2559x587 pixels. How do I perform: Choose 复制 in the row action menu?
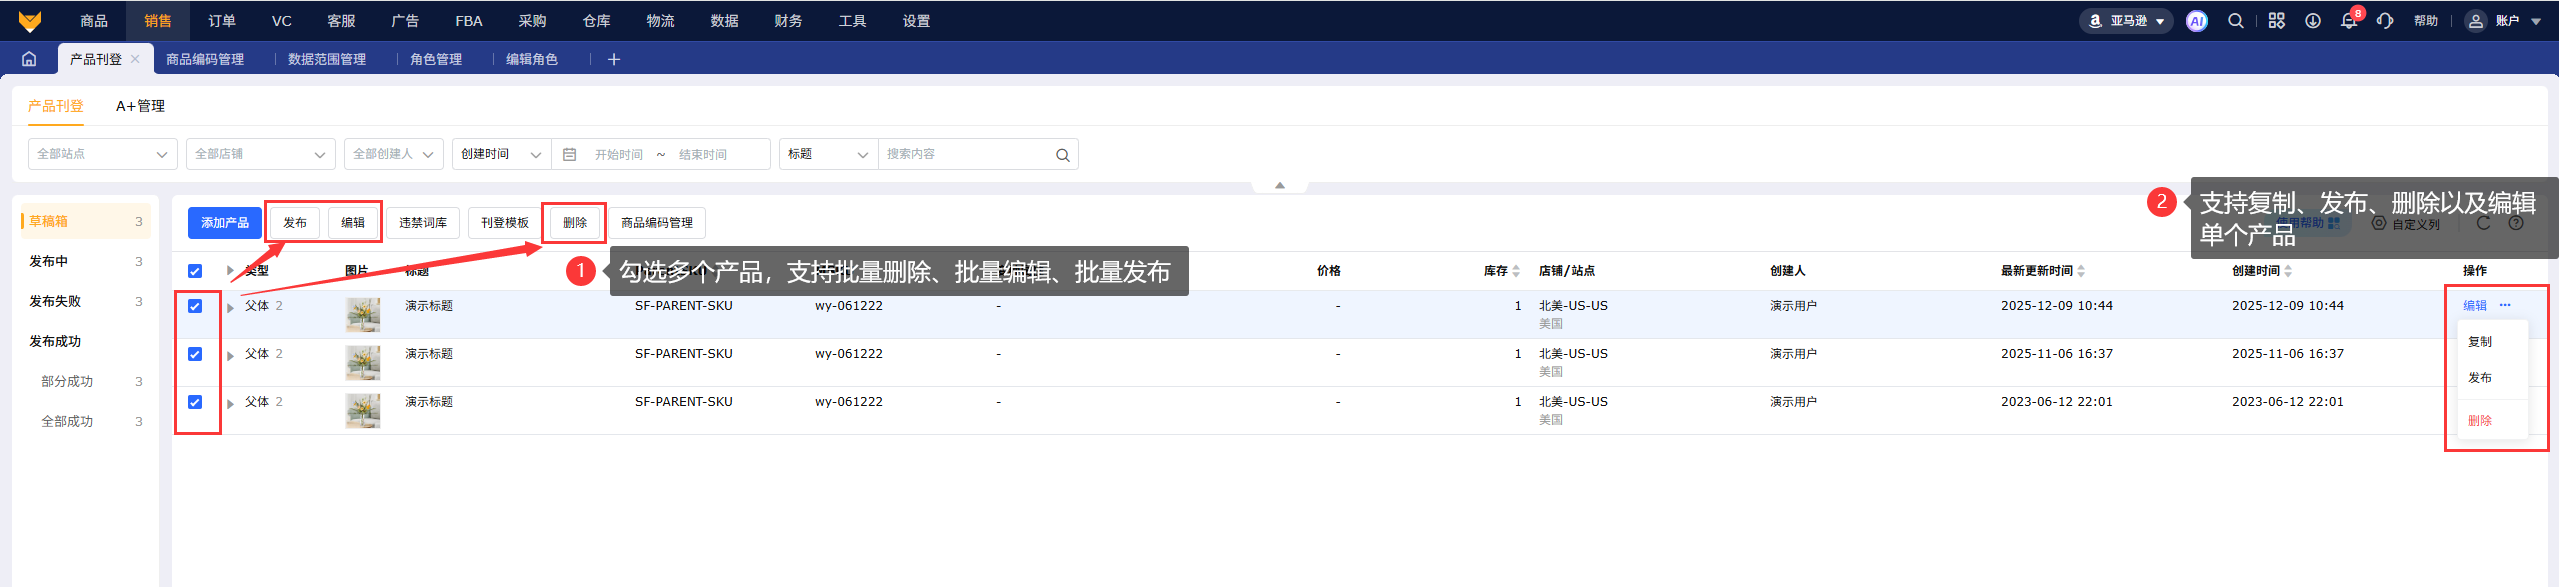(2480, 342)
